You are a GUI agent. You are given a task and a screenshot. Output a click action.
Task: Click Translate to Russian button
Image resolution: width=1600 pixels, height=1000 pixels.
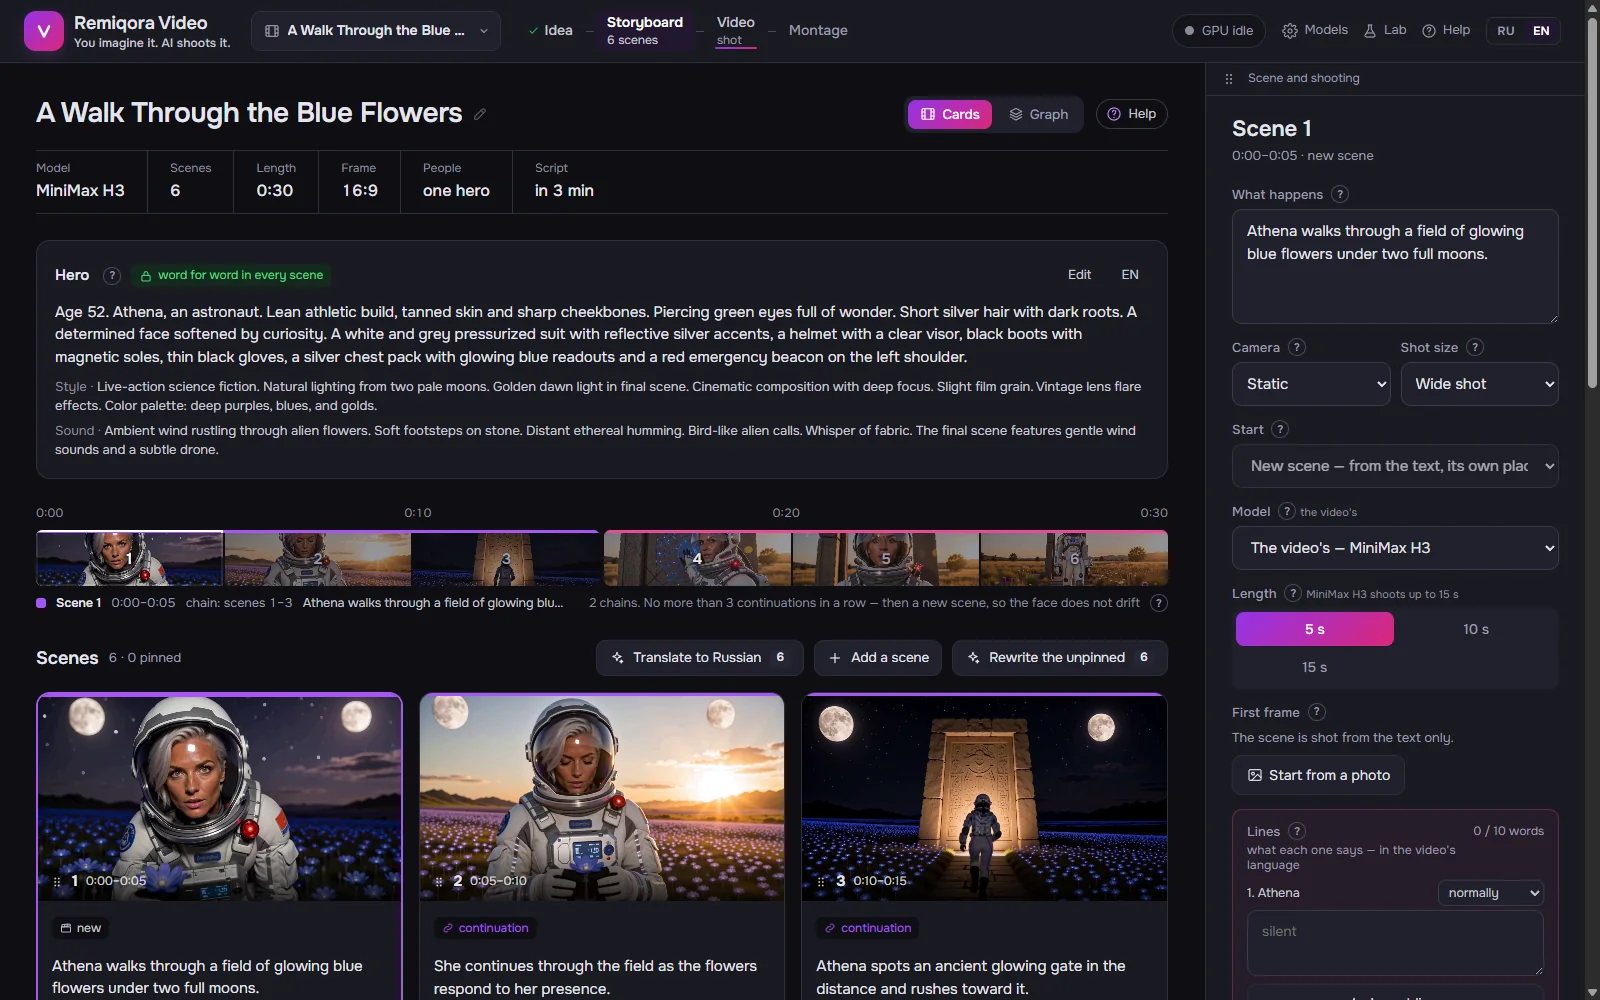click(700, 658)
